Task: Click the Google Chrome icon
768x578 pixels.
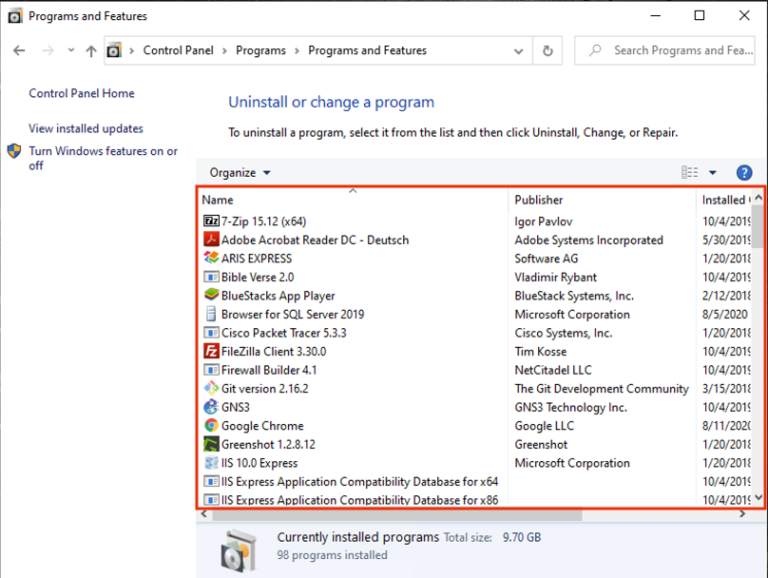Action: pyautogui.click(x=211, y=426)
